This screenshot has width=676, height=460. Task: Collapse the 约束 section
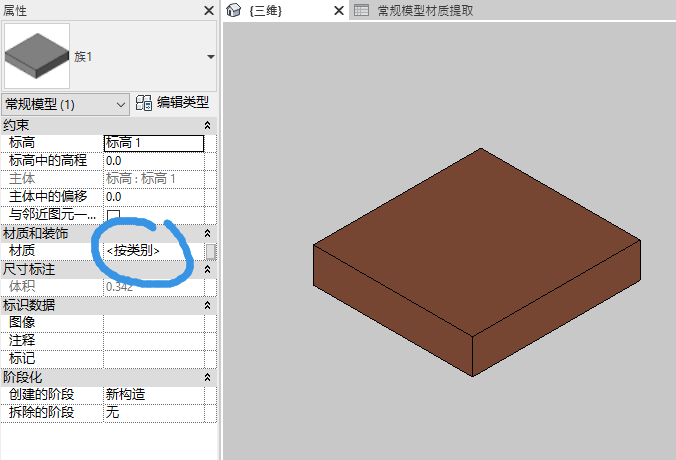click(207, 125)
